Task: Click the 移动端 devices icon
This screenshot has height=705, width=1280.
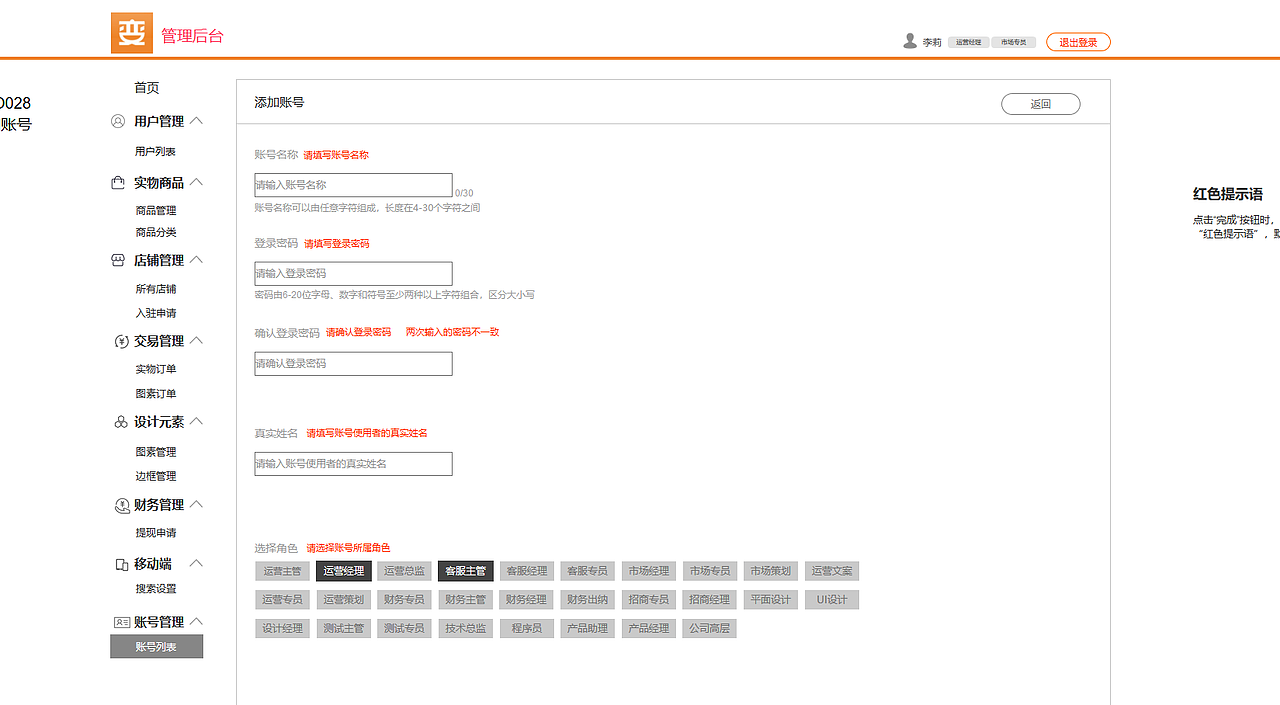Action: [x=122, y=564]
